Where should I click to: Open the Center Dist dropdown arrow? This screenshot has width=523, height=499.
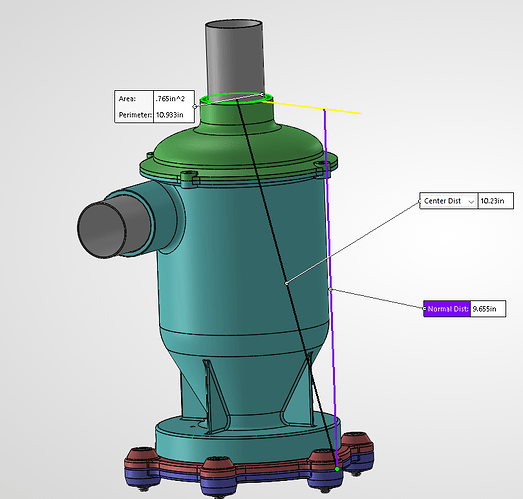click(471, 202)
